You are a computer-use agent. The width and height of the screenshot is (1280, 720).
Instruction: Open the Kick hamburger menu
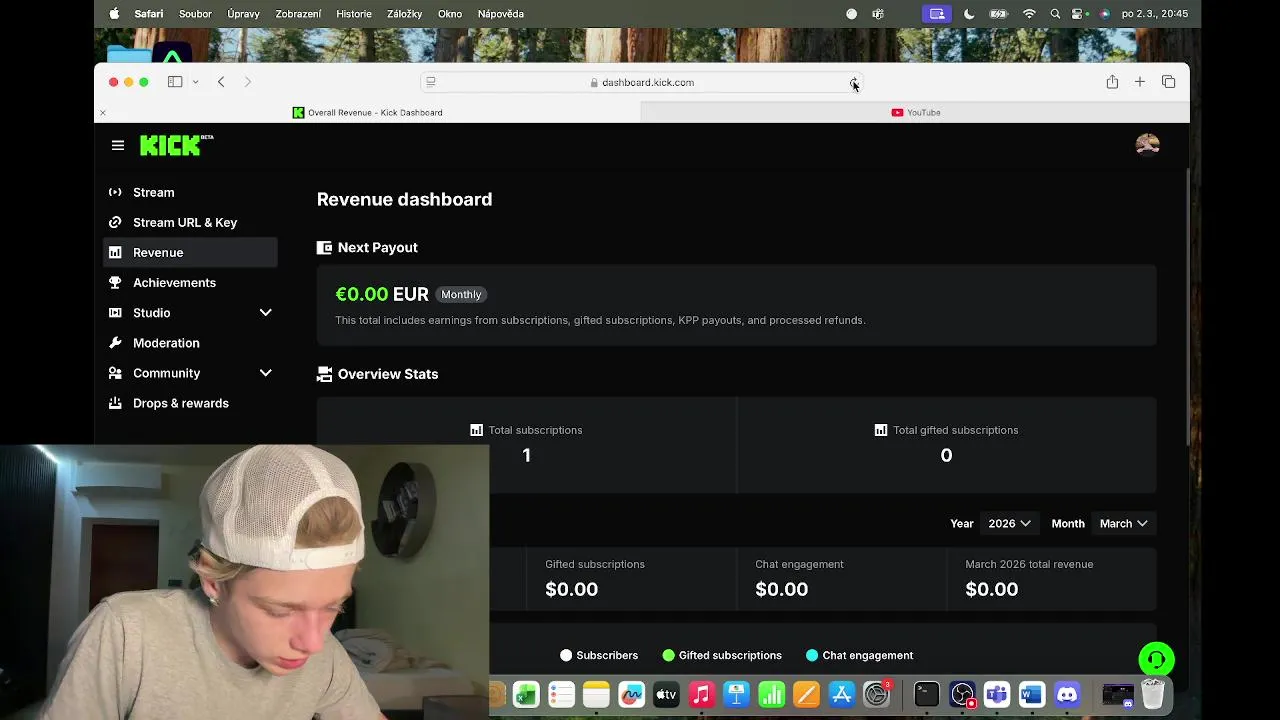click(x=118, y=145)
